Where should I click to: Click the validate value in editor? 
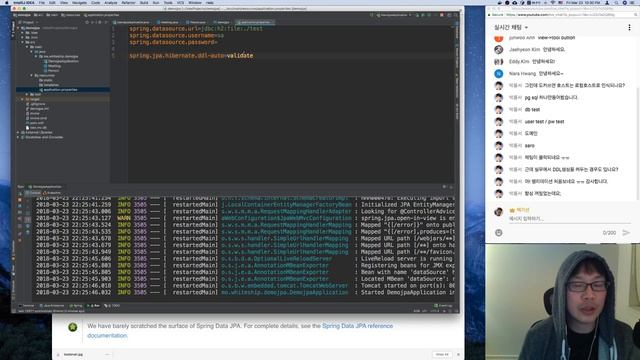(240, 56)
